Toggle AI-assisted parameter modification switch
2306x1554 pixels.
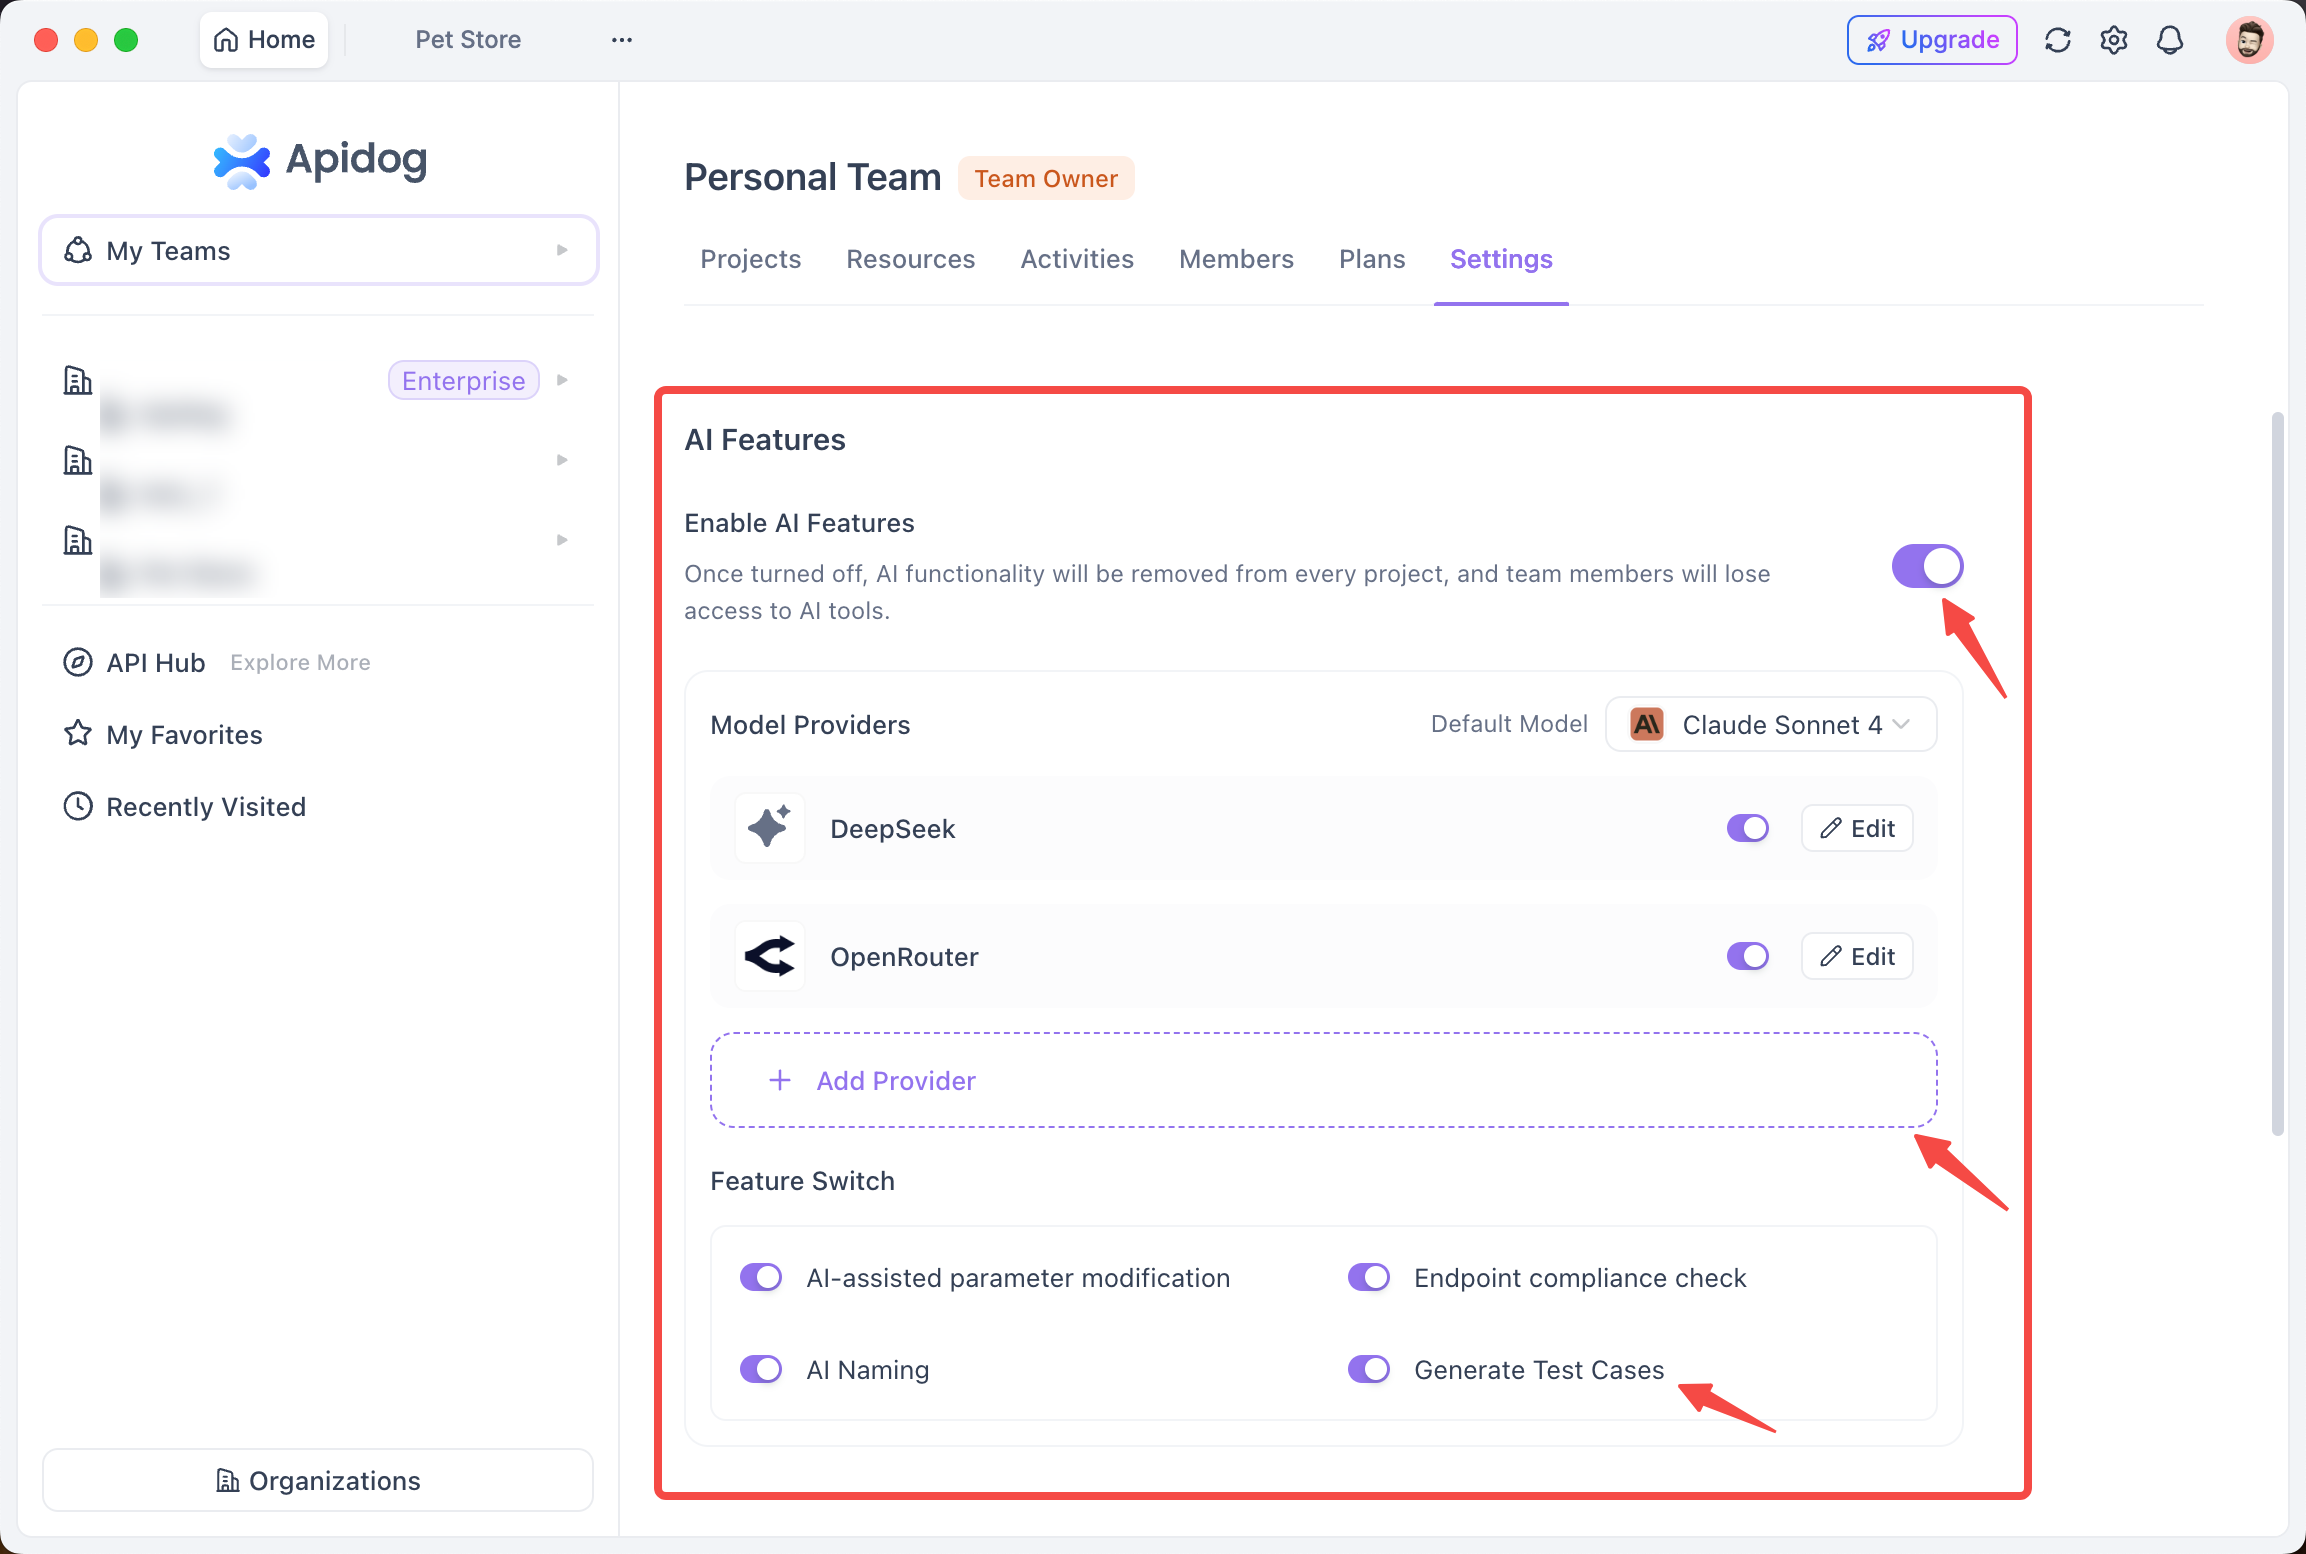coord(761,1277)
